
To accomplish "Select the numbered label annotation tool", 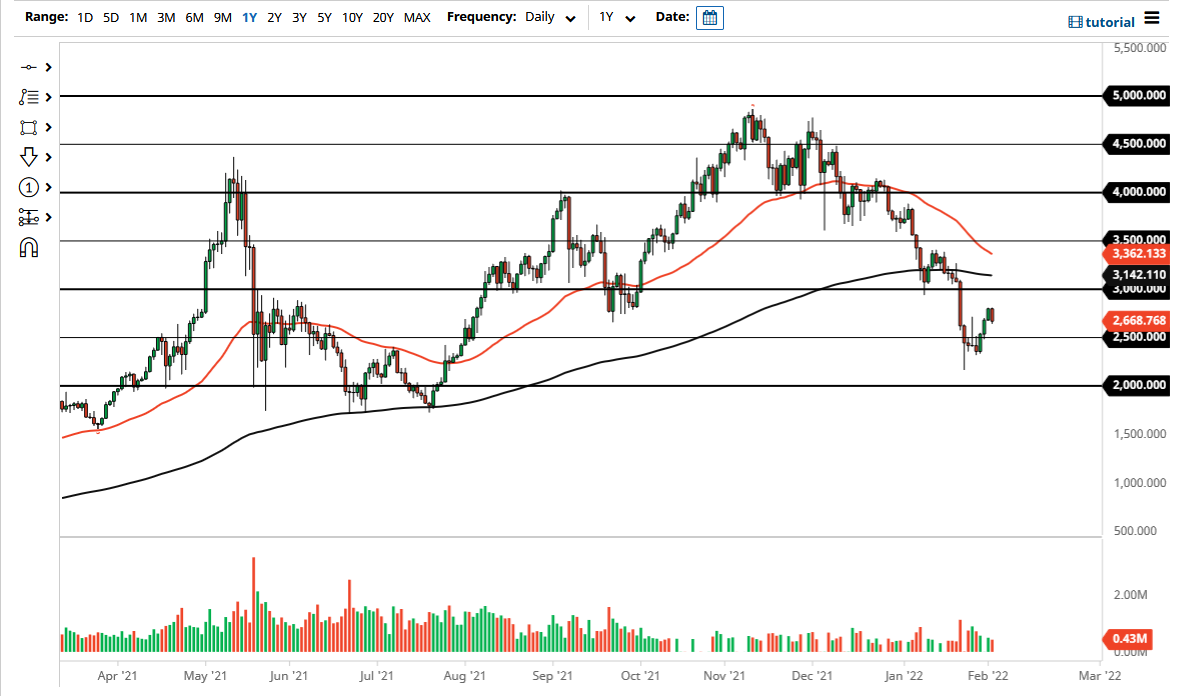I will tap(29, 187).
